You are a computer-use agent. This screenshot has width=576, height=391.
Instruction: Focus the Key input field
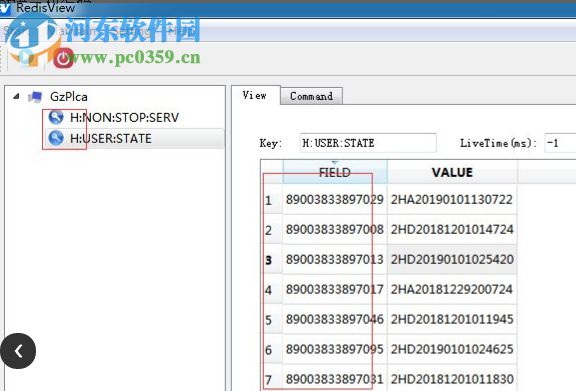368,143
